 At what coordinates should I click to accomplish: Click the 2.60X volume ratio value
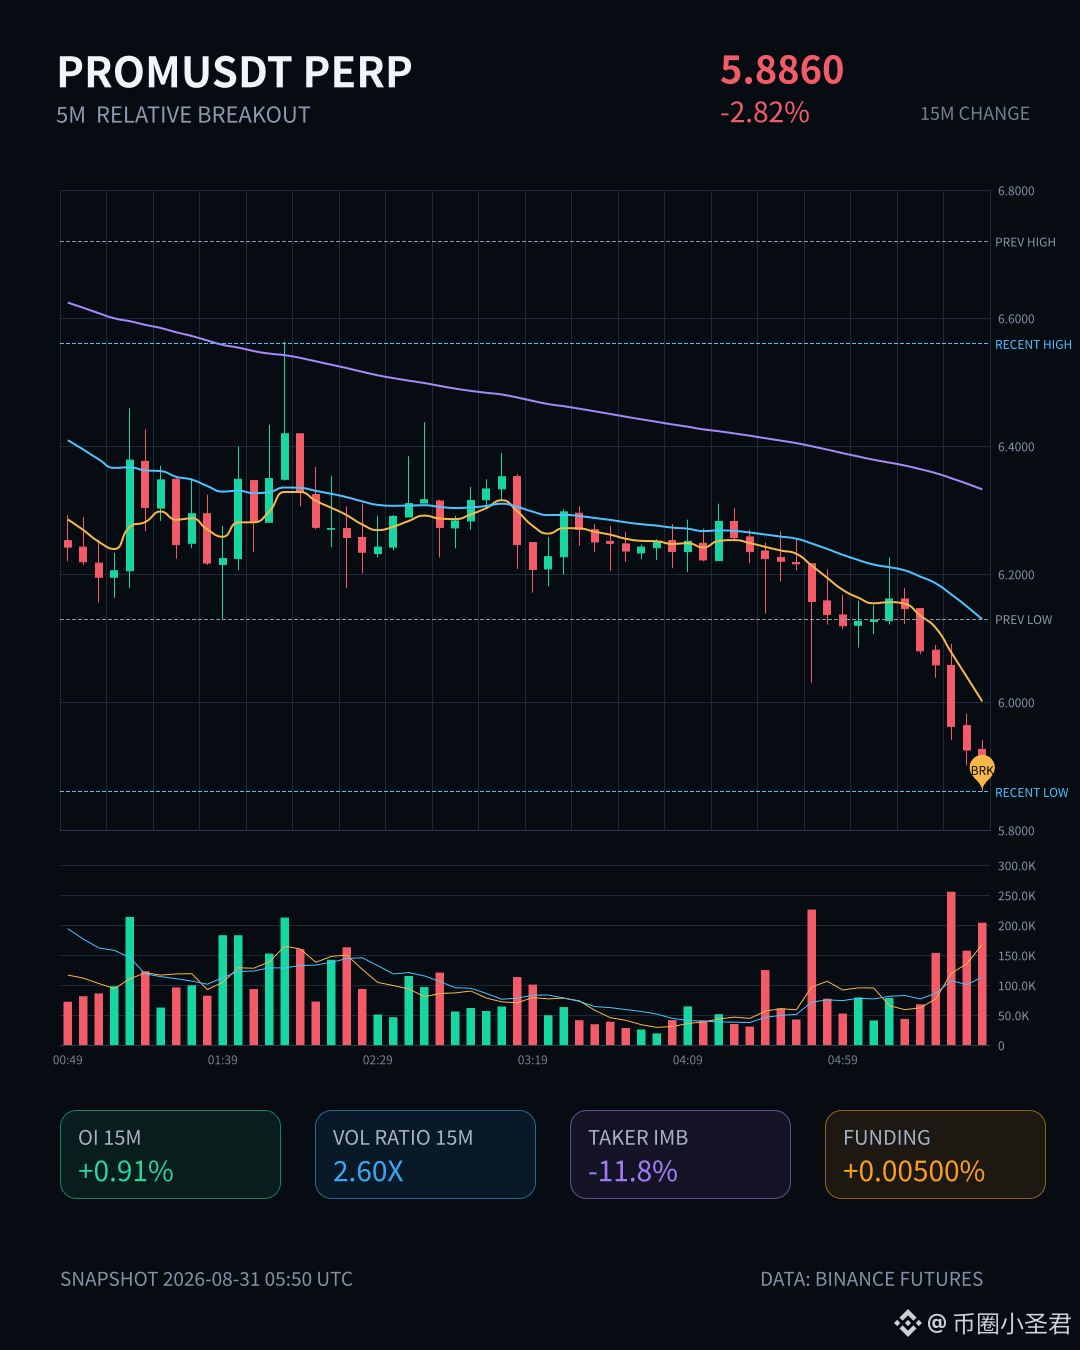coord(368,1171)
